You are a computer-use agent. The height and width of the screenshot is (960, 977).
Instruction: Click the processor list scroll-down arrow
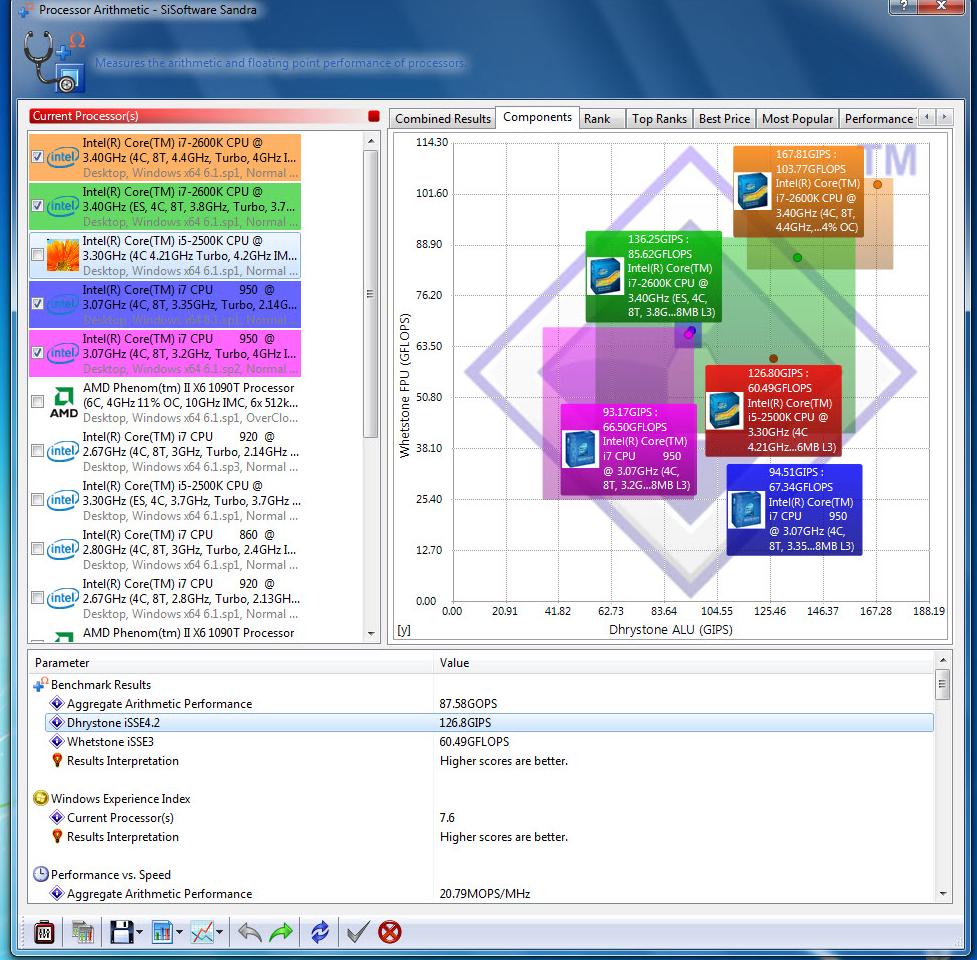pyautogui.click(x=371, y=634)
